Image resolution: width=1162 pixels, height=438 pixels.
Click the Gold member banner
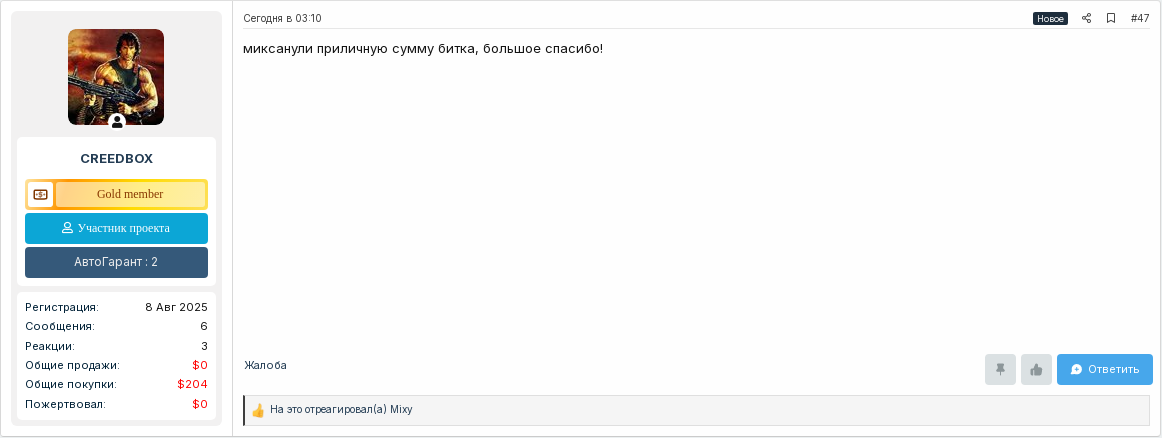pos(116,194)
